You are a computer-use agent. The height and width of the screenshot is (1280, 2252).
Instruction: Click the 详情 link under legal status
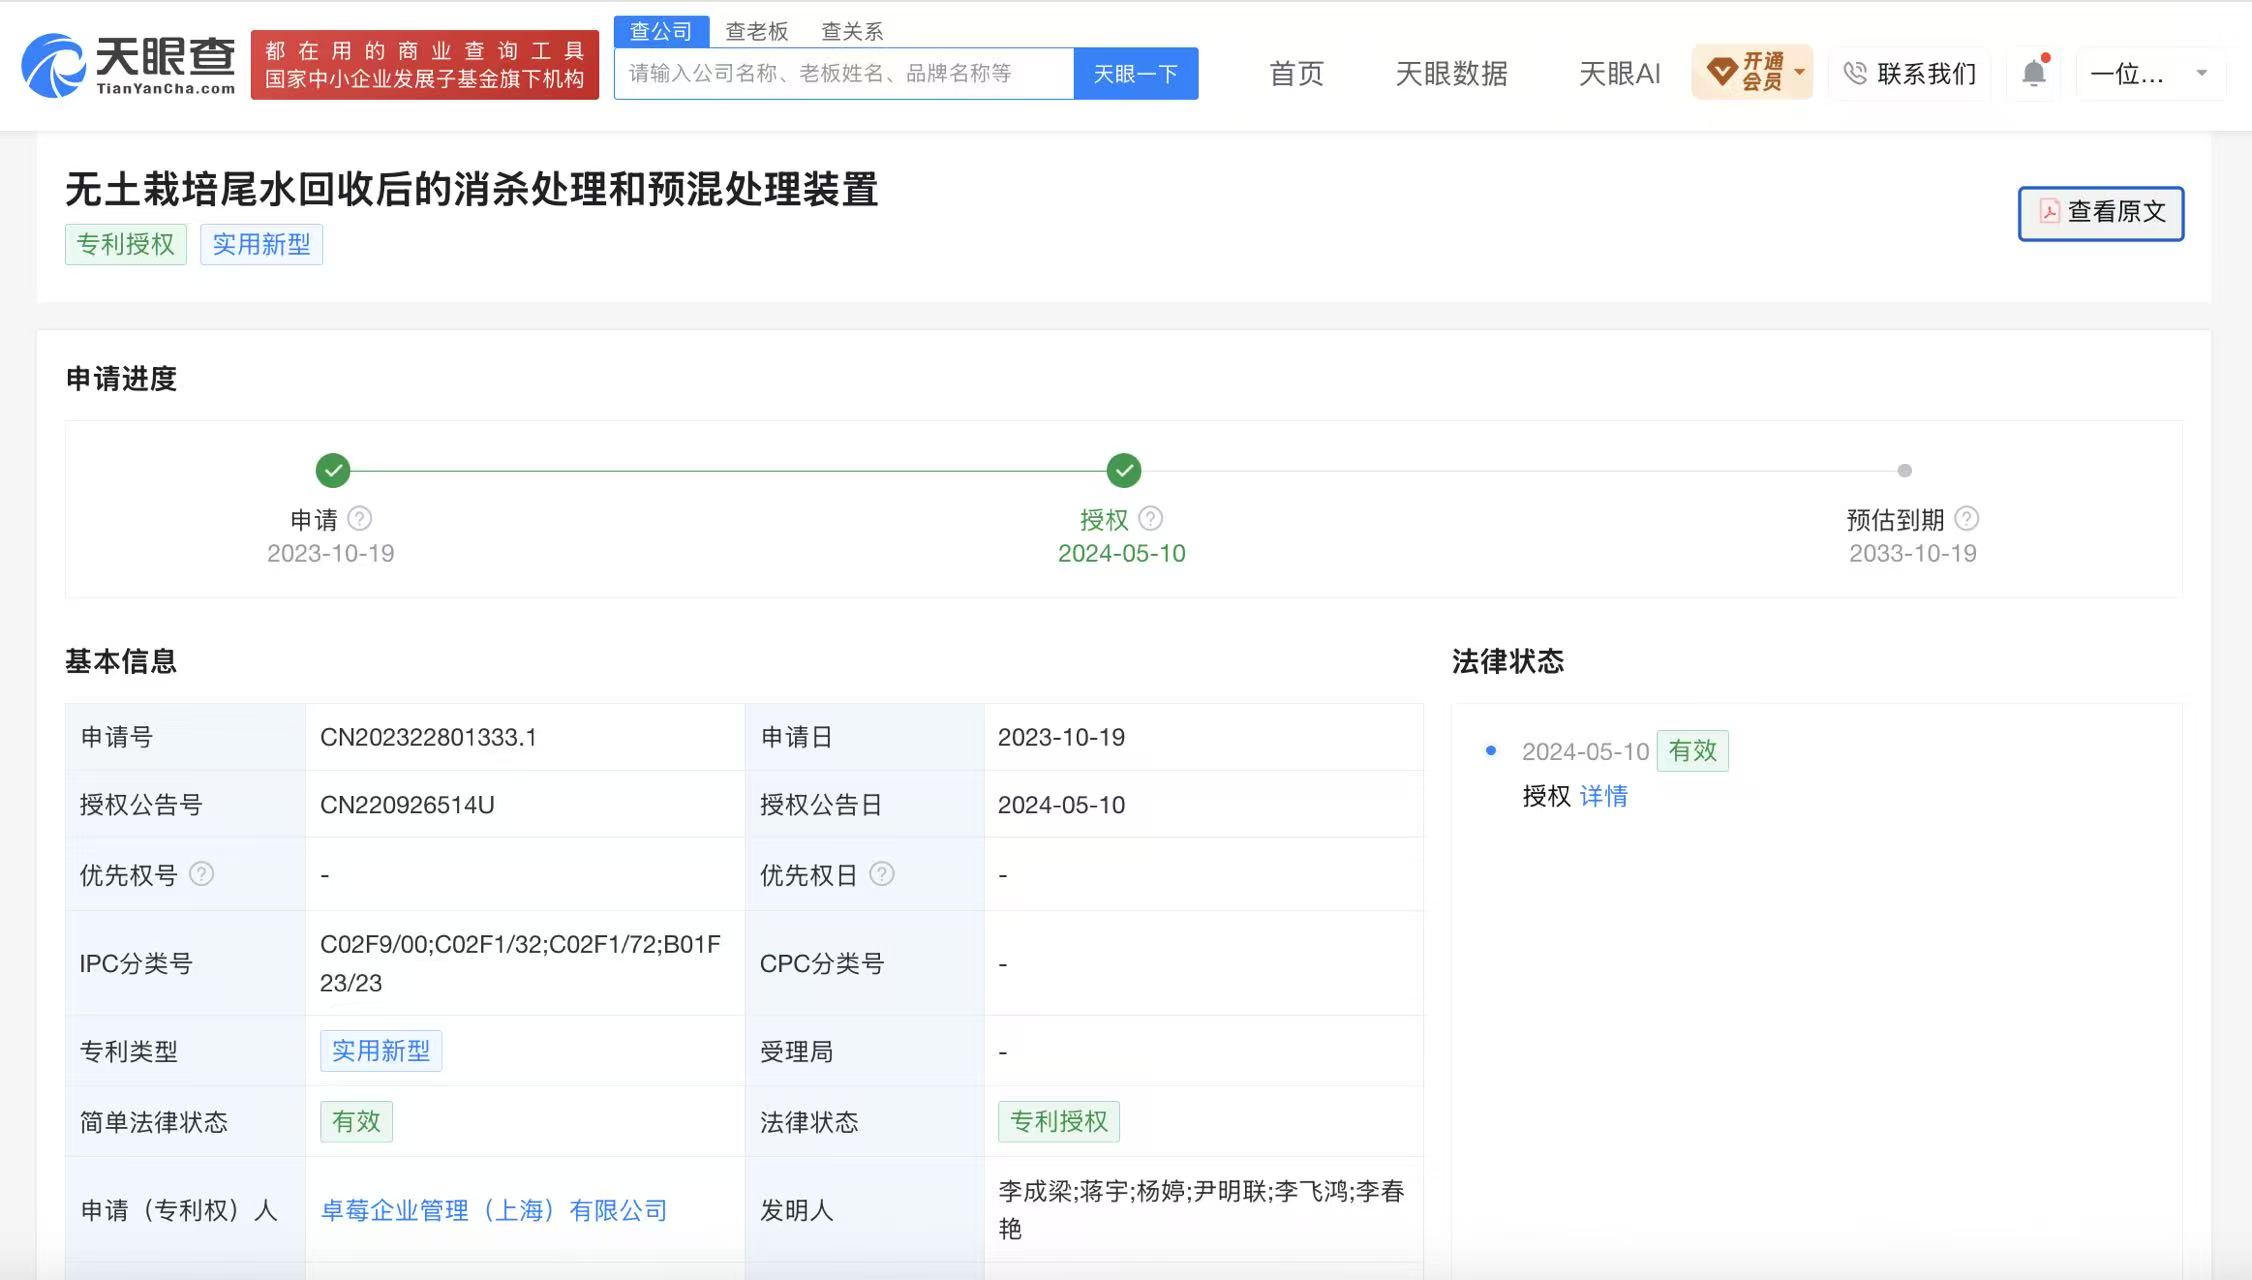pos(1604,796)
